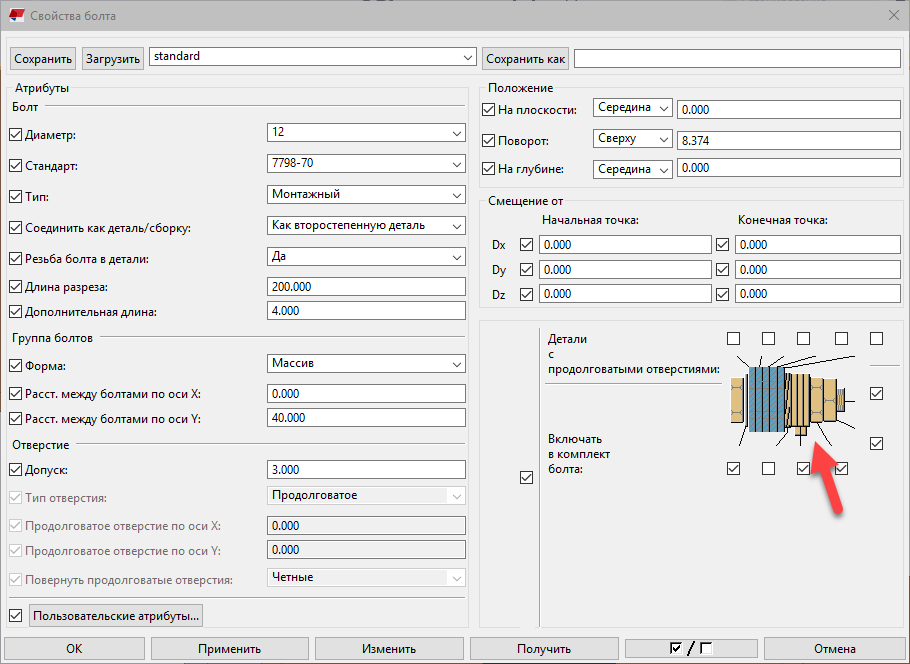Toggle the Допуск checkbox
910x664 pixels.
pos(15,469)
